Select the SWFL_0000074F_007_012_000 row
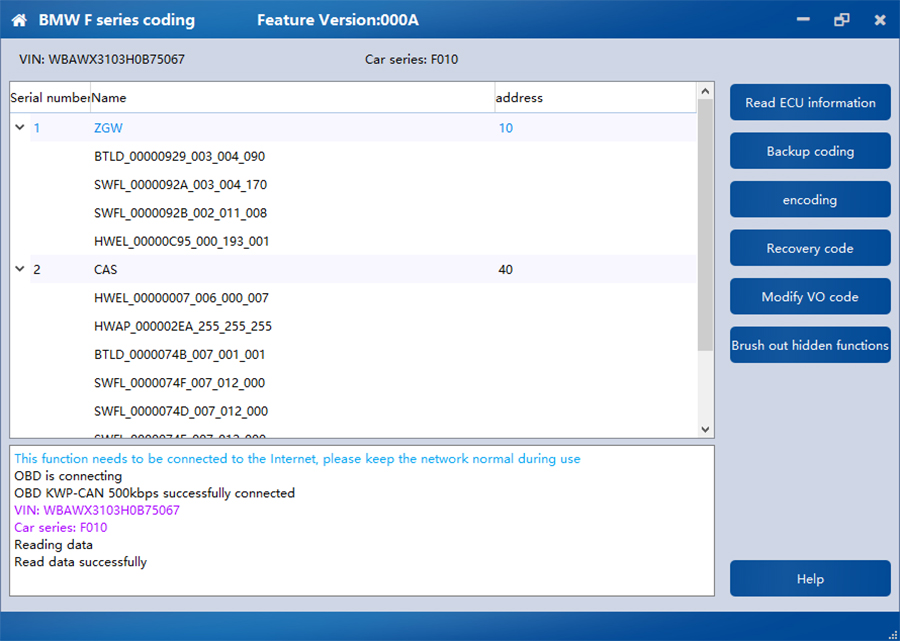The image size is (900, 641). point(180,383)
